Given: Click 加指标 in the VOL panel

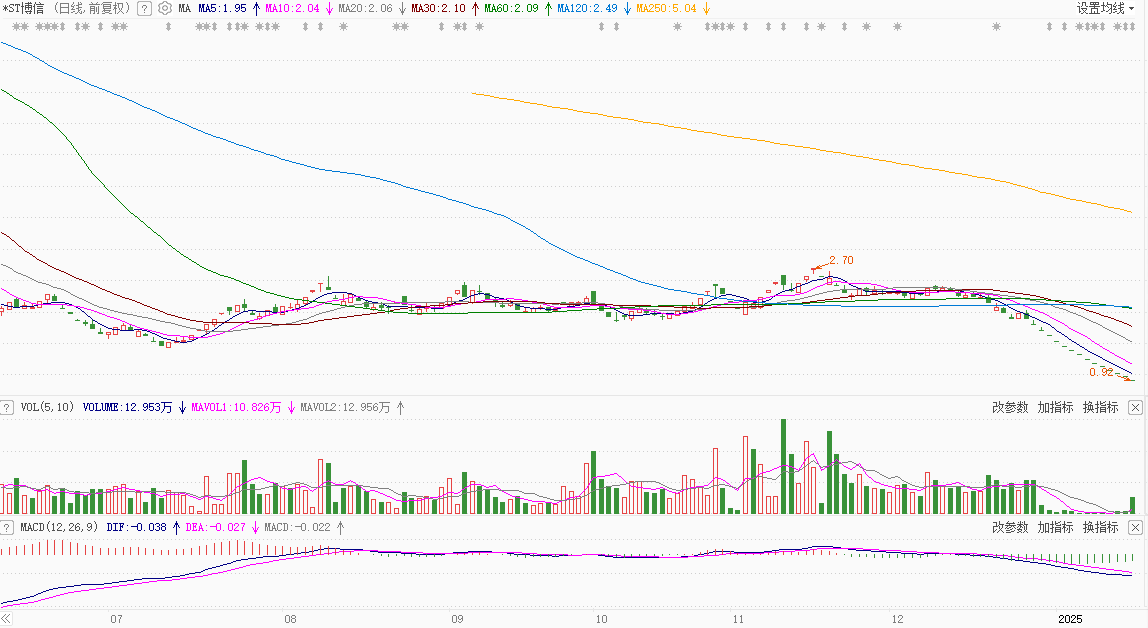Looking at the screenshot, I should (x=1055, y=408).
